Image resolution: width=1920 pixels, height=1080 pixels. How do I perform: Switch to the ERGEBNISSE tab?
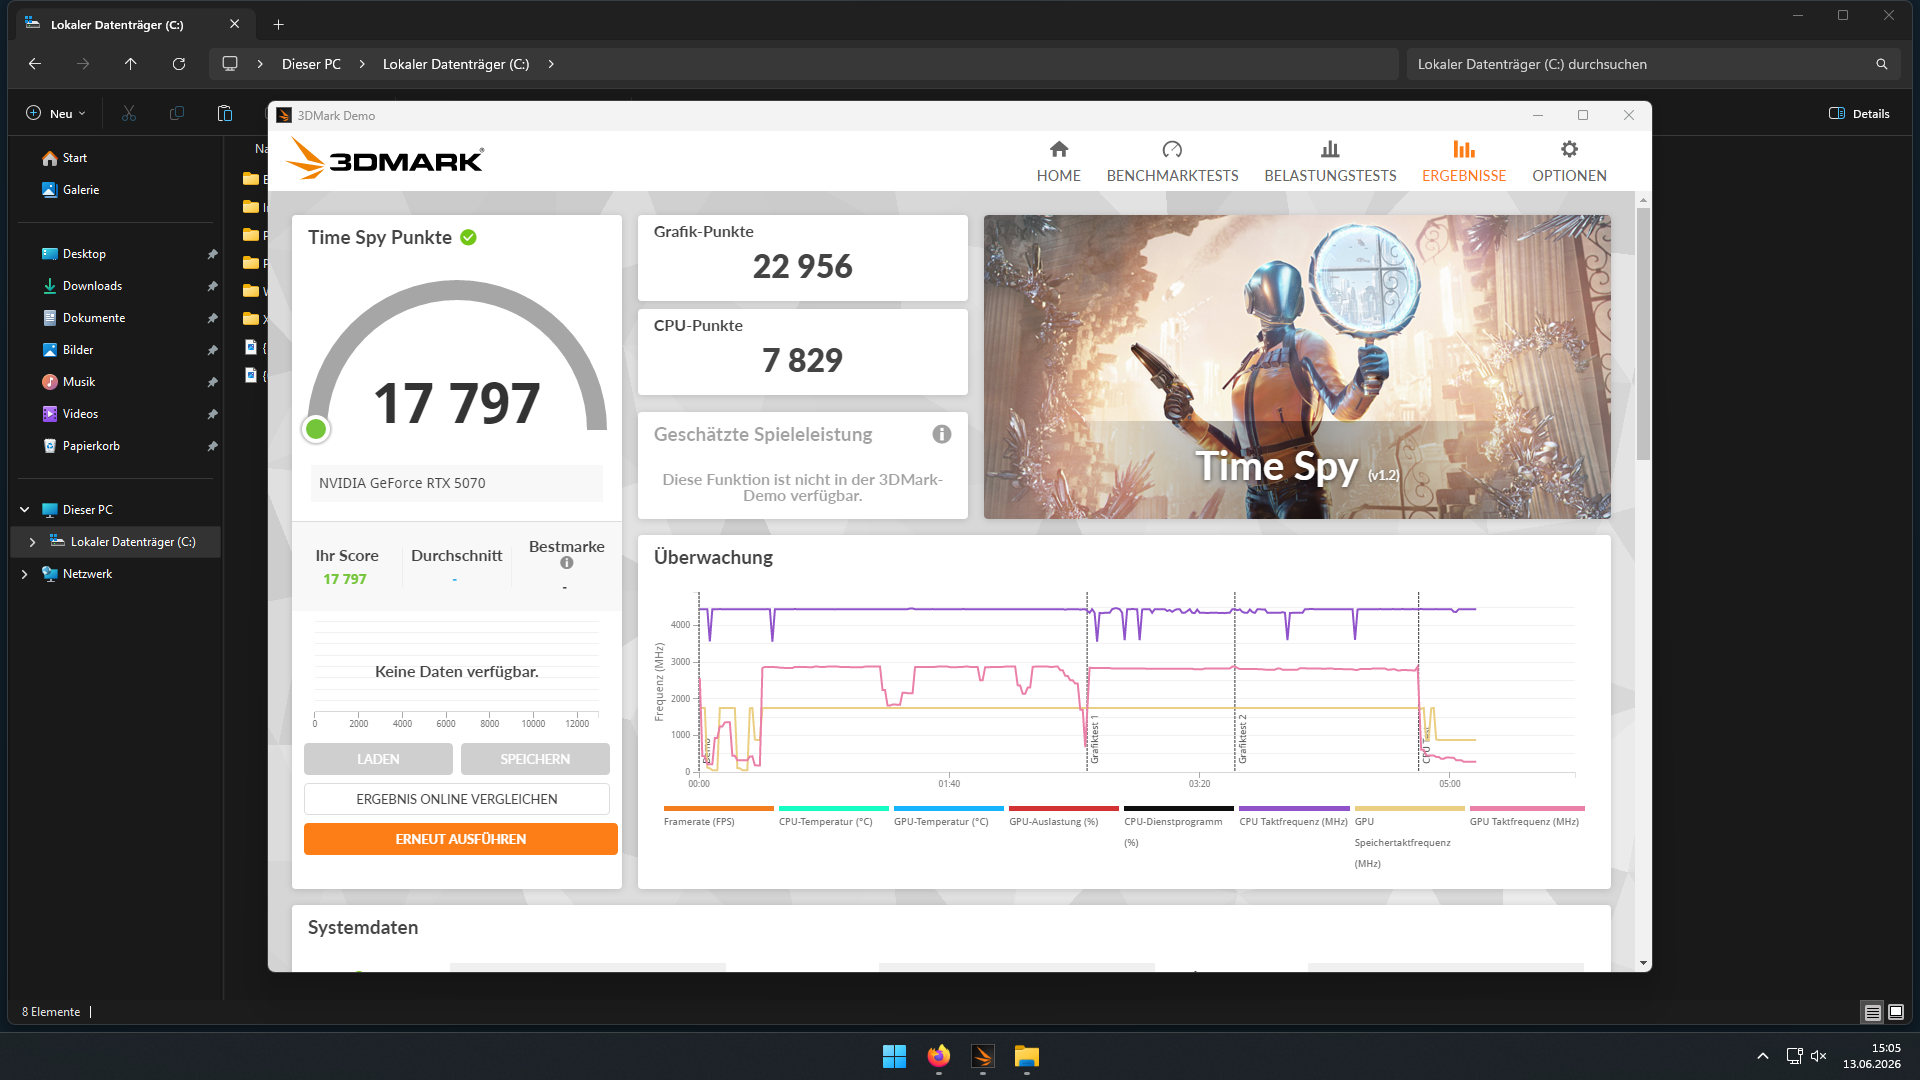point(1464,161)
